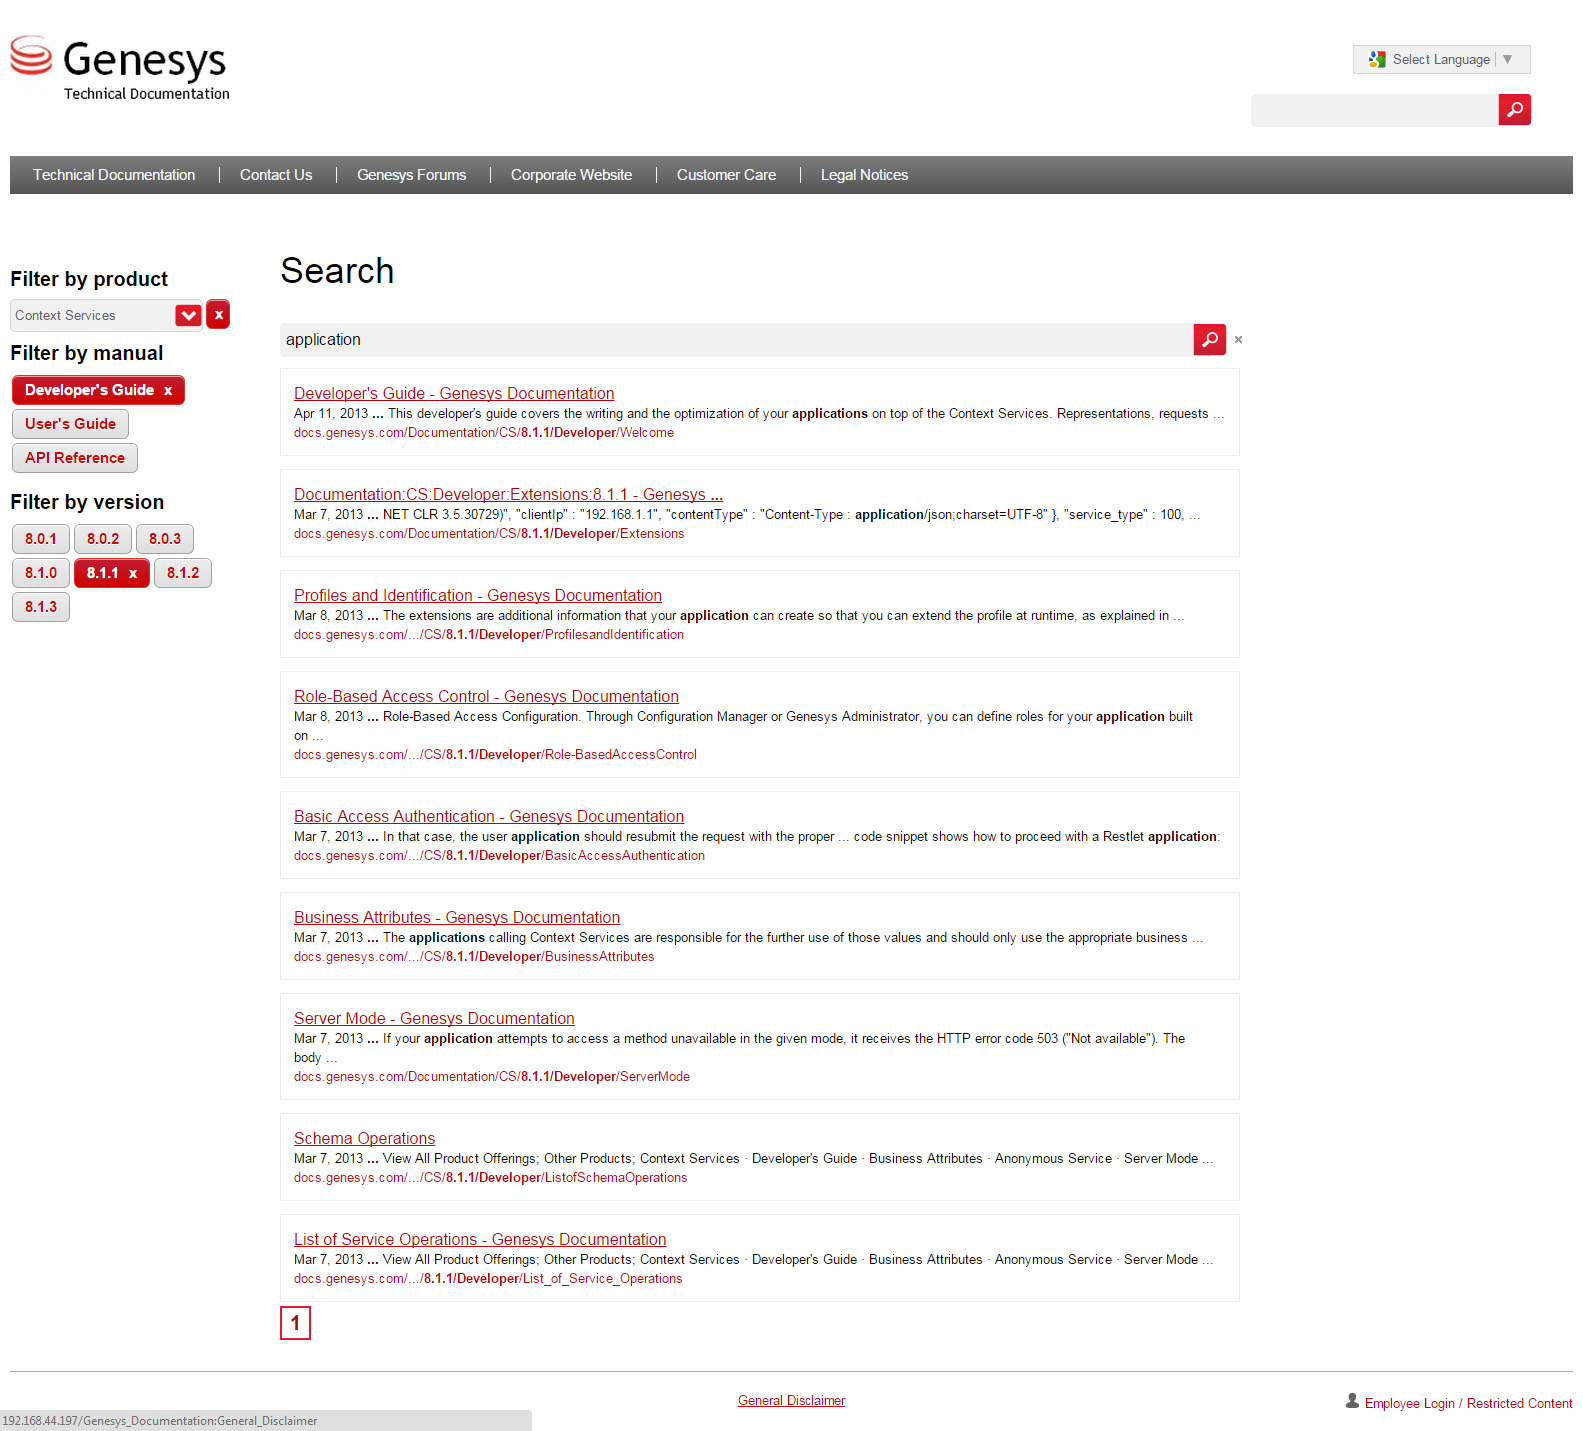1583x1431 pixels.
Task: Open the General Disclaimer footer link
Action: (x=791, y=1400)
